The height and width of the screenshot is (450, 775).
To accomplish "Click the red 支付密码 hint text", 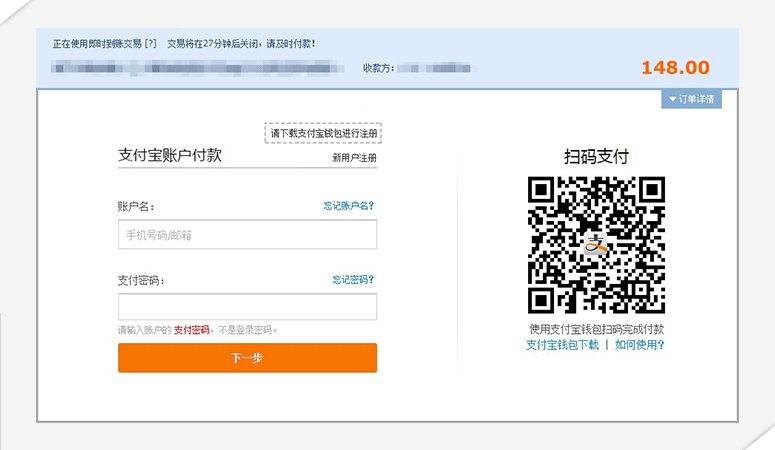I will pyautogui.click(x=192, y=330).
